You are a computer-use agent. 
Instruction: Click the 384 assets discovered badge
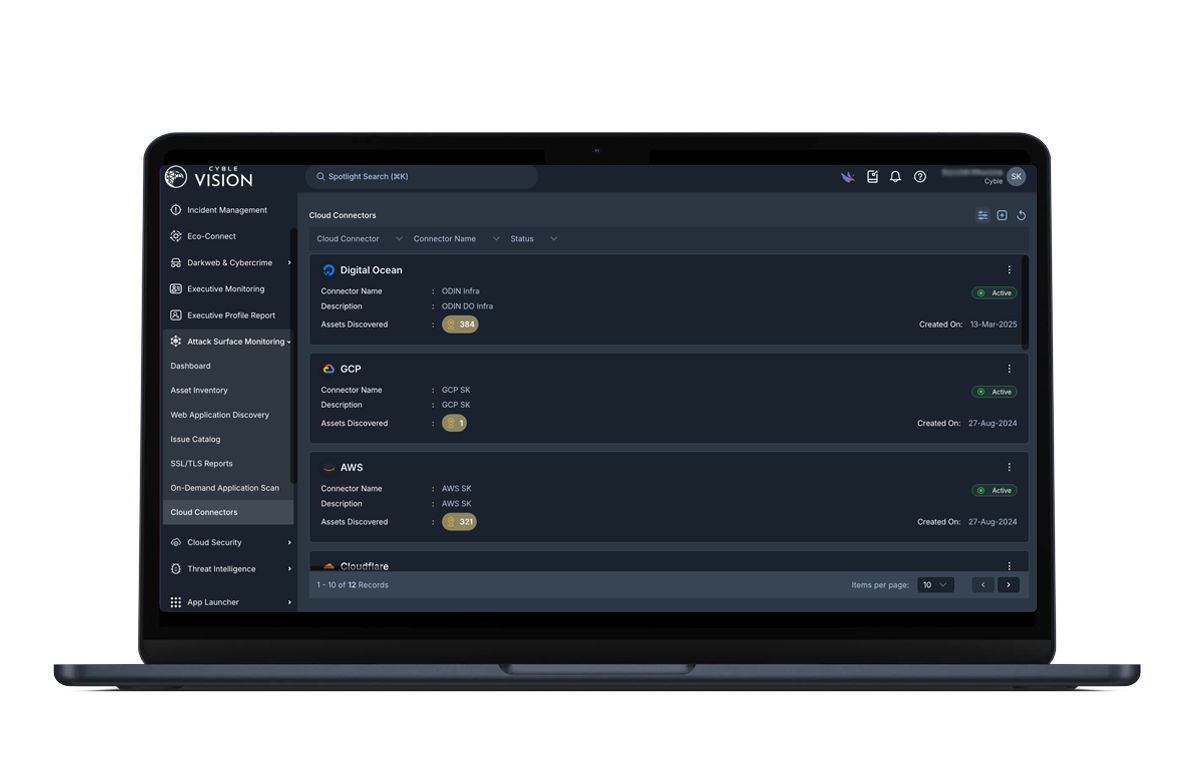(460, 325)
